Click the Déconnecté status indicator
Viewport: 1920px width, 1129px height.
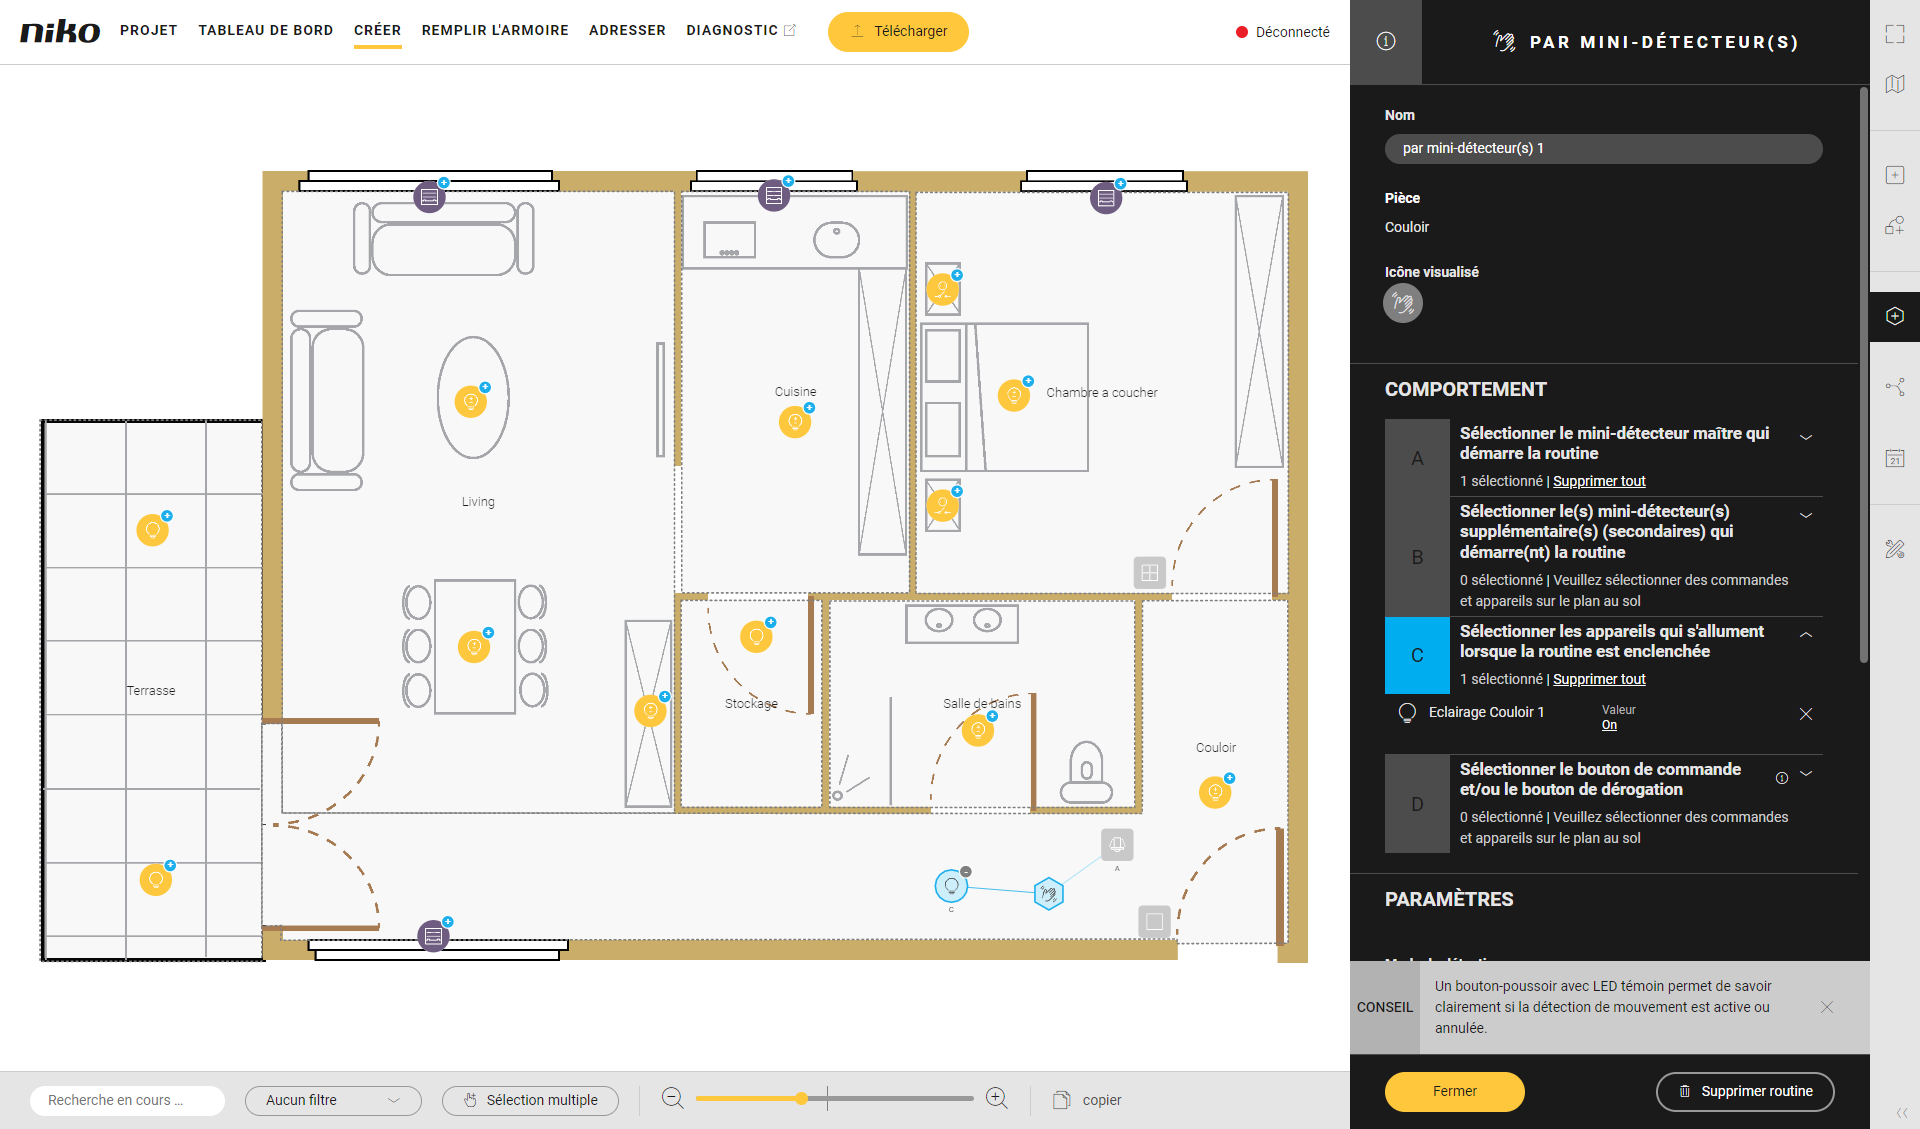[x=1283, y=32]
